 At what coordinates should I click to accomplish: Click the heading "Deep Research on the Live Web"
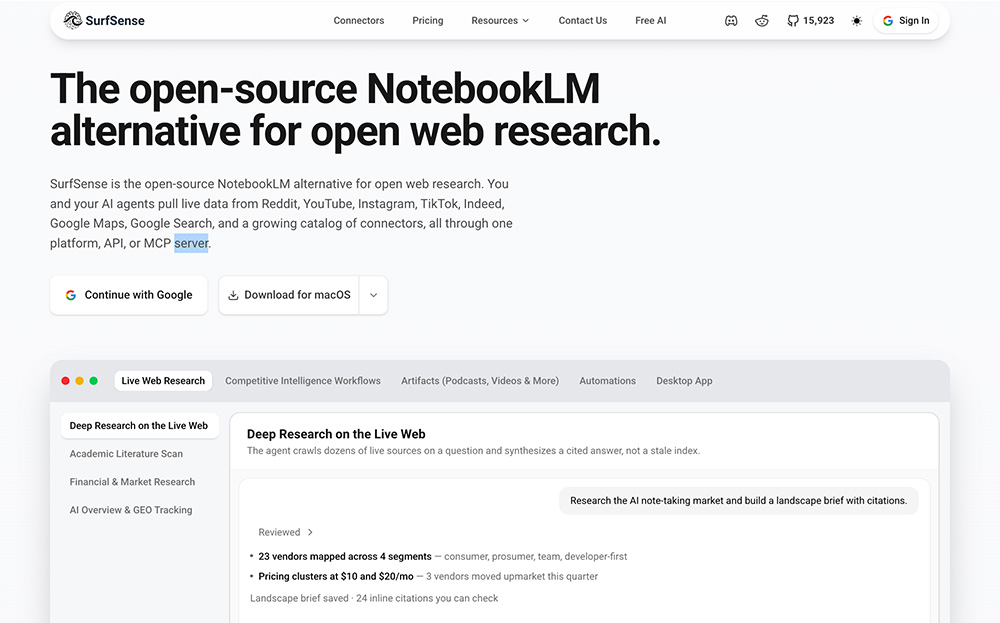click(x=336, y=434)
